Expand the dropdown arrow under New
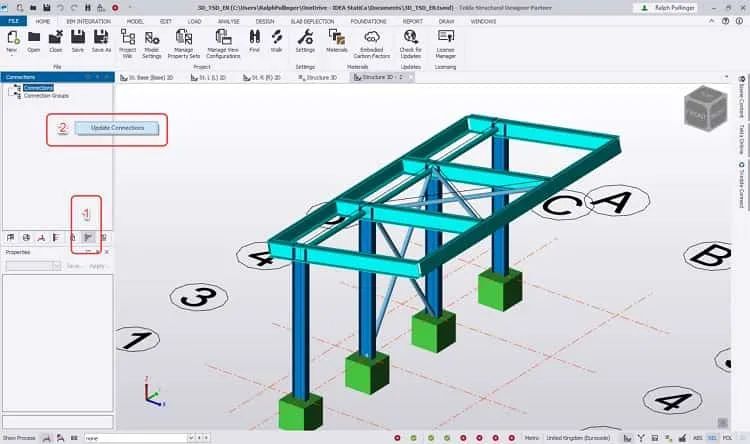Image resolution: width=750 pixels, height=444 pixels. (x=12, y=56)
